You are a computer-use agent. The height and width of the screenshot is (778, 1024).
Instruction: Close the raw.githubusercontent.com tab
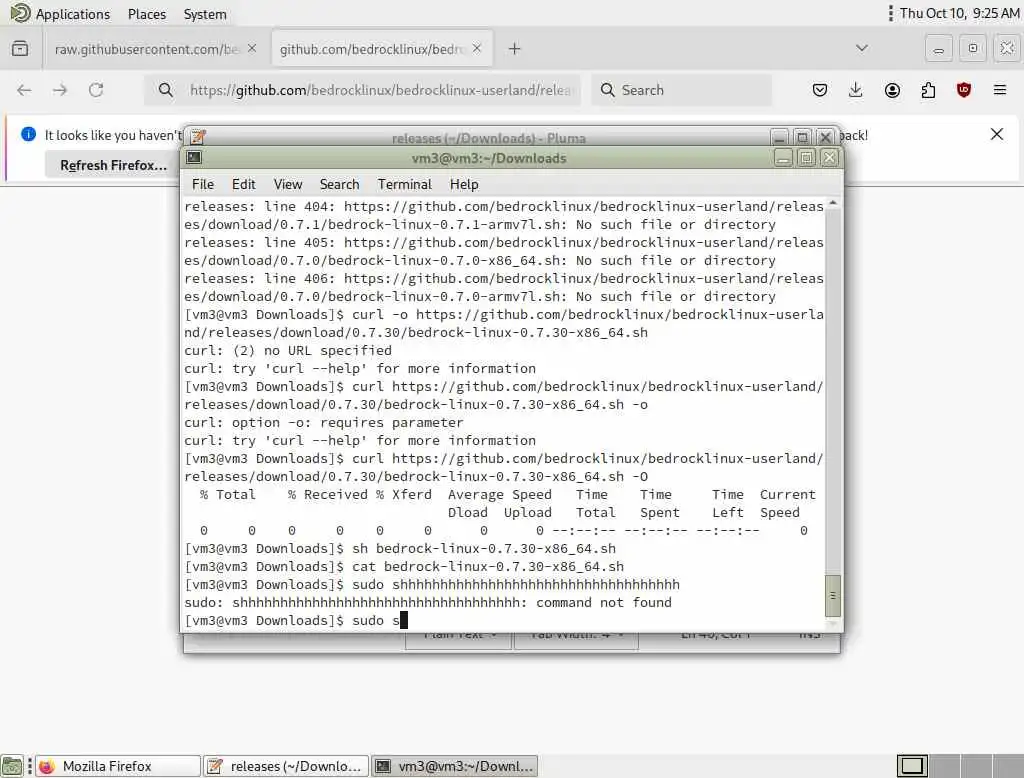pos(252,48)
